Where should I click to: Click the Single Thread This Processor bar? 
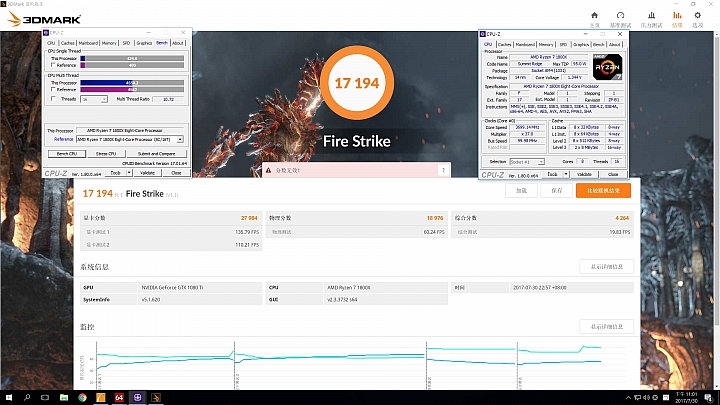click(132, 59)
